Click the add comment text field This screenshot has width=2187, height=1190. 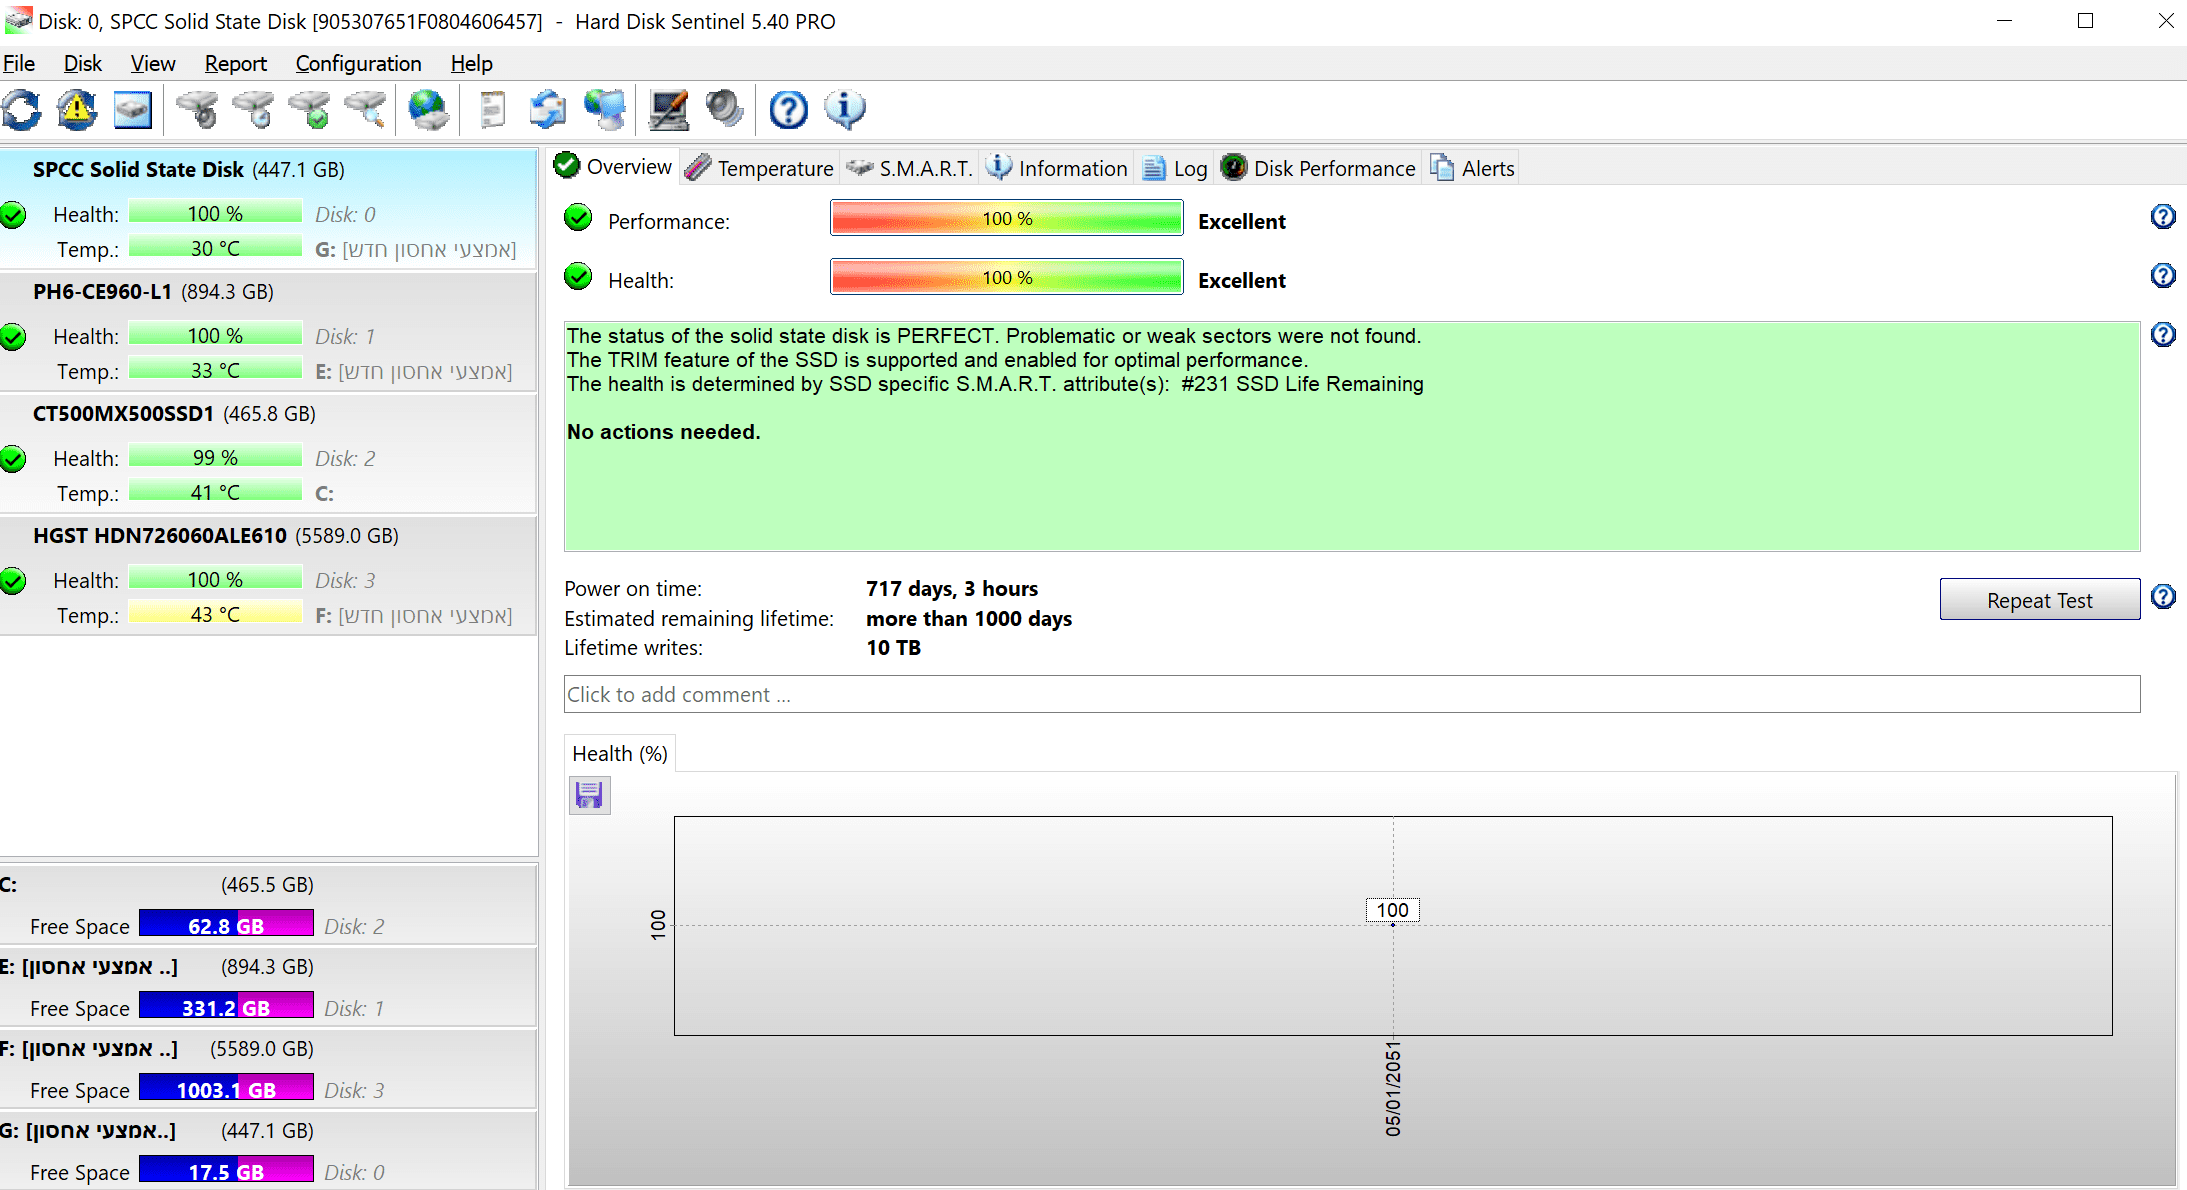pyautogui.click(x=1351, y=694)
